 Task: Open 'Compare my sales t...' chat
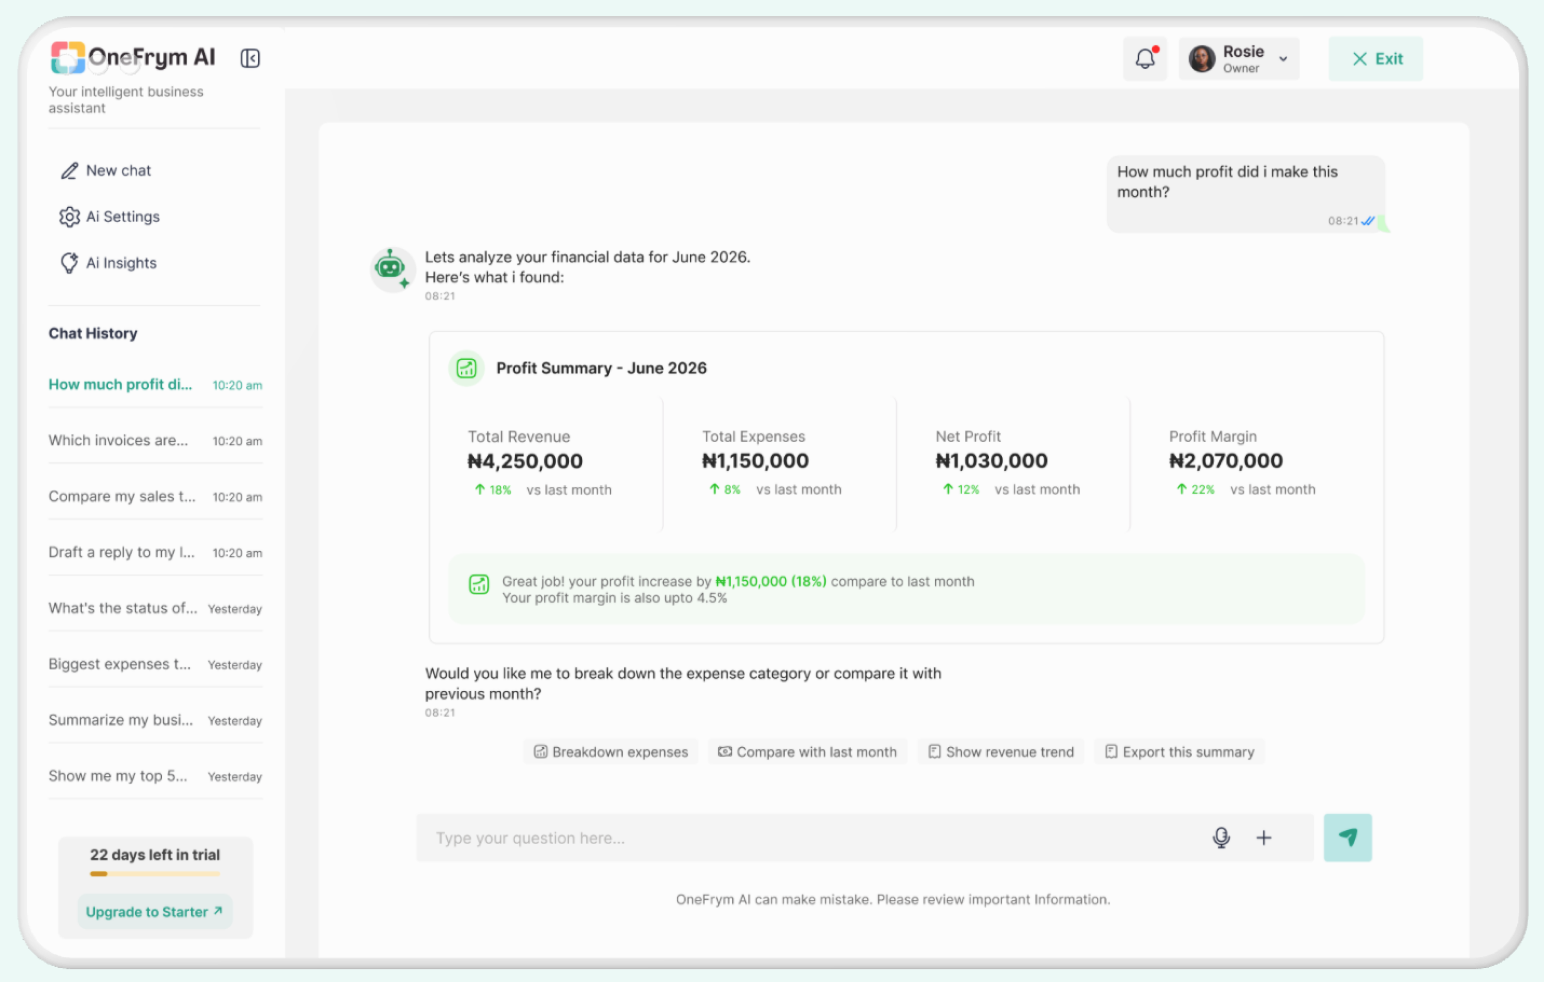[155, 497]
